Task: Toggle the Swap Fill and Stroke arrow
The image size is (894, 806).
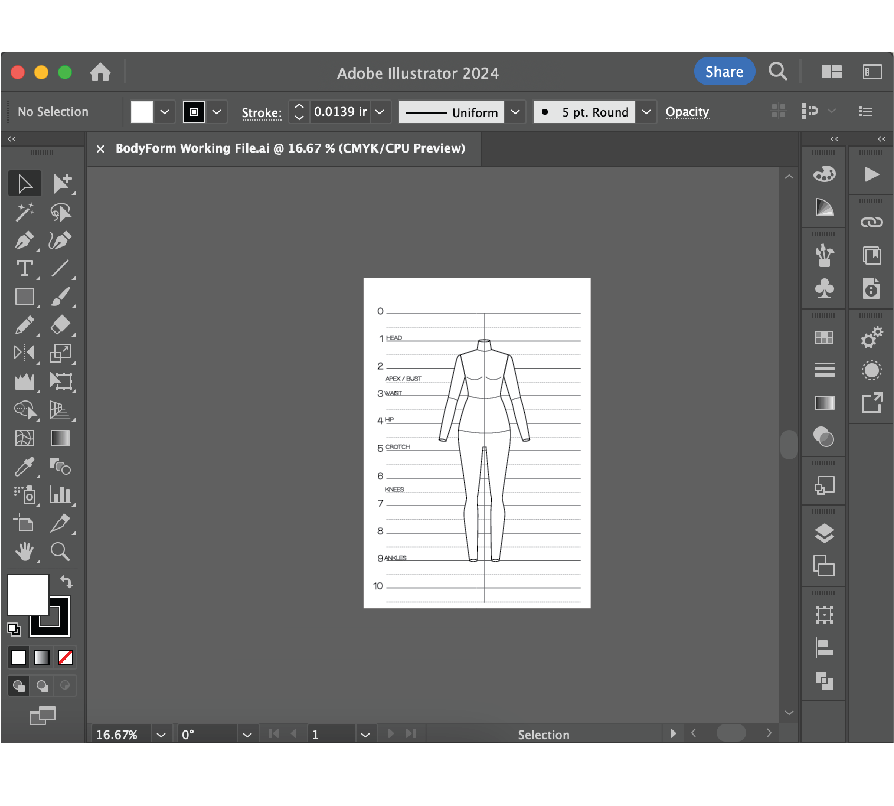Action: click(66, 581)
